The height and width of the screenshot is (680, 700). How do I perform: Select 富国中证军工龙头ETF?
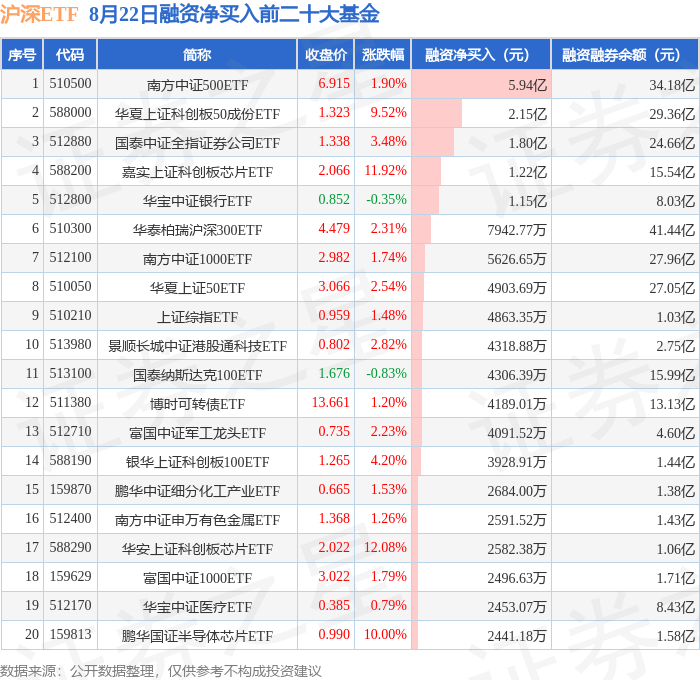coord(197,433)
